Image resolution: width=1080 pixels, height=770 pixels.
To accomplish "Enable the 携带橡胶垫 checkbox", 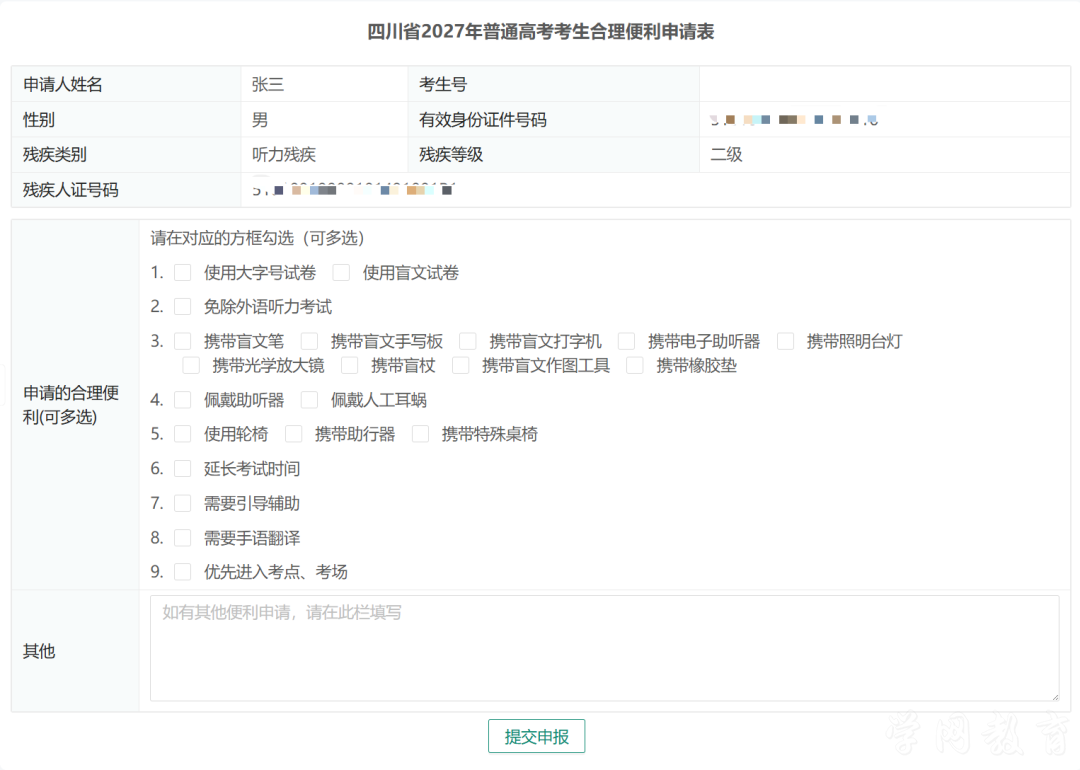I will (x=634, y=365).
